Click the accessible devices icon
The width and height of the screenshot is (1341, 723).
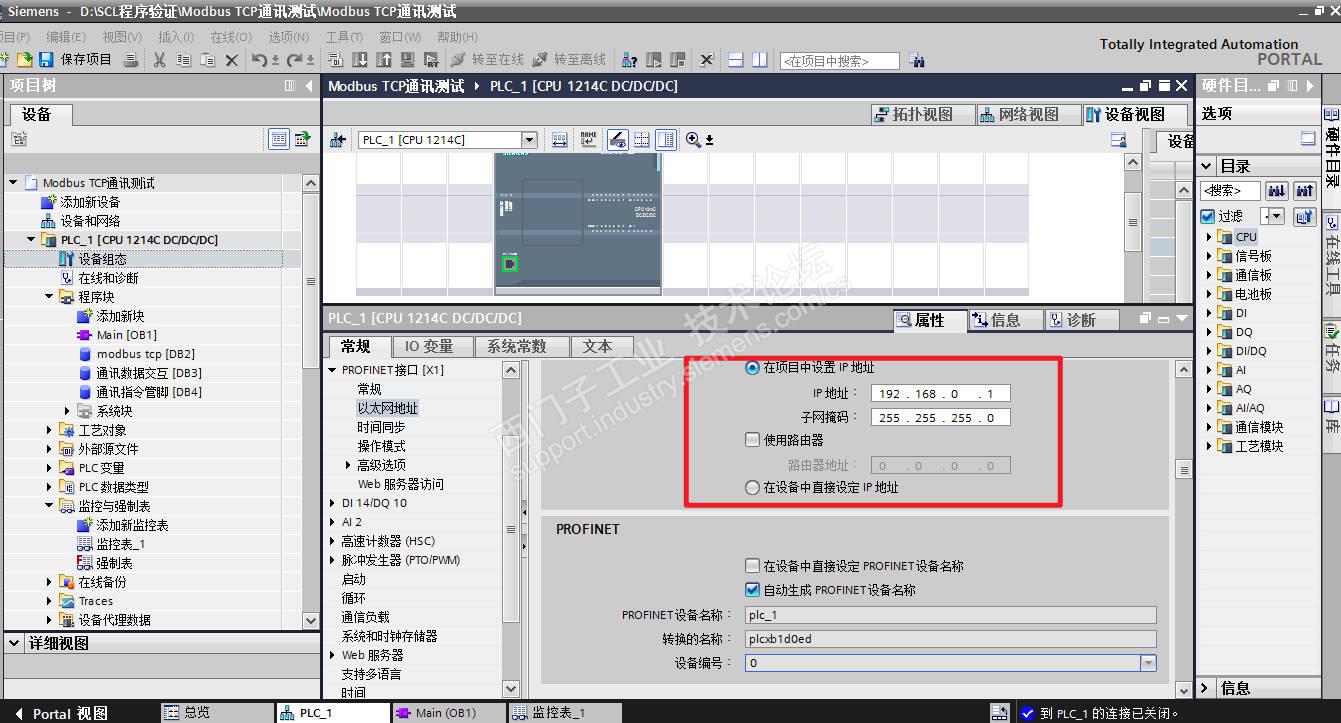point(630,60)
